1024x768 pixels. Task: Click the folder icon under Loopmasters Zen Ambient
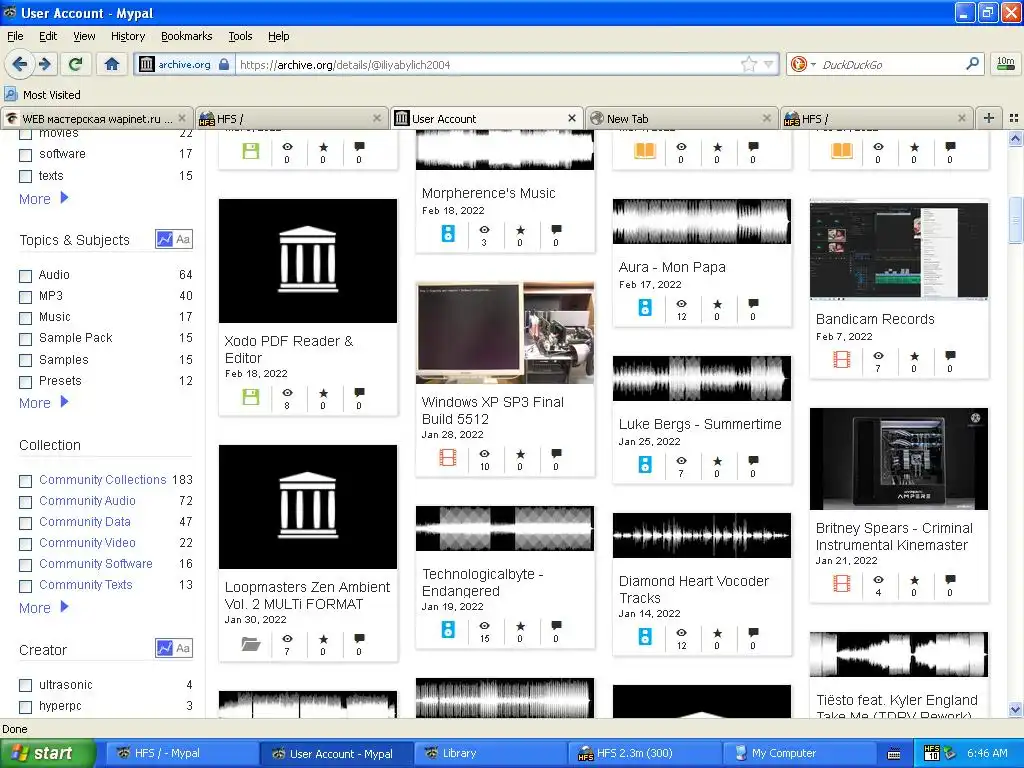[251, 644]
